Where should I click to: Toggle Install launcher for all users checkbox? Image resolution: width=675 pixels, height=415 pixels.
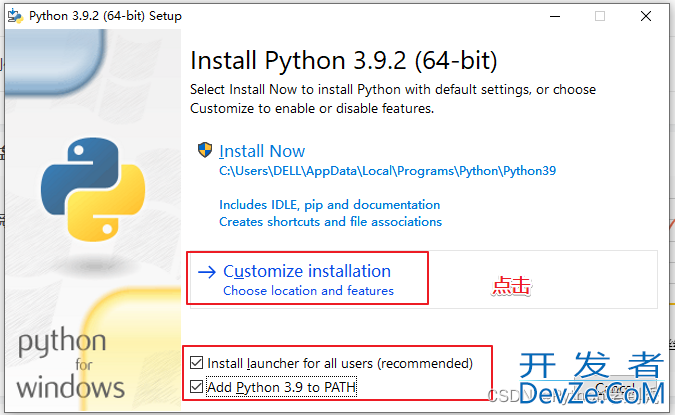tap(196, 363)
